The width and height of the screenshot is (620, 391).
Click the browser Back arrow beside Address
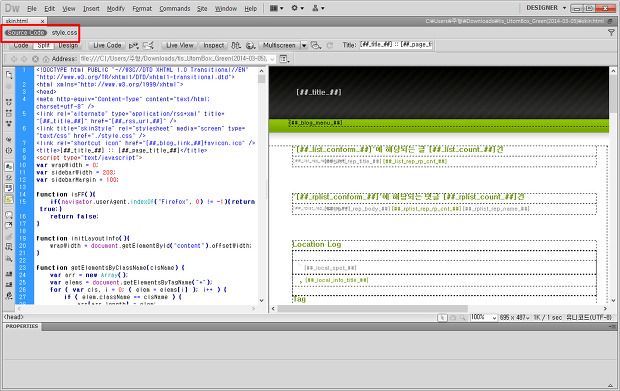point(14,59)
